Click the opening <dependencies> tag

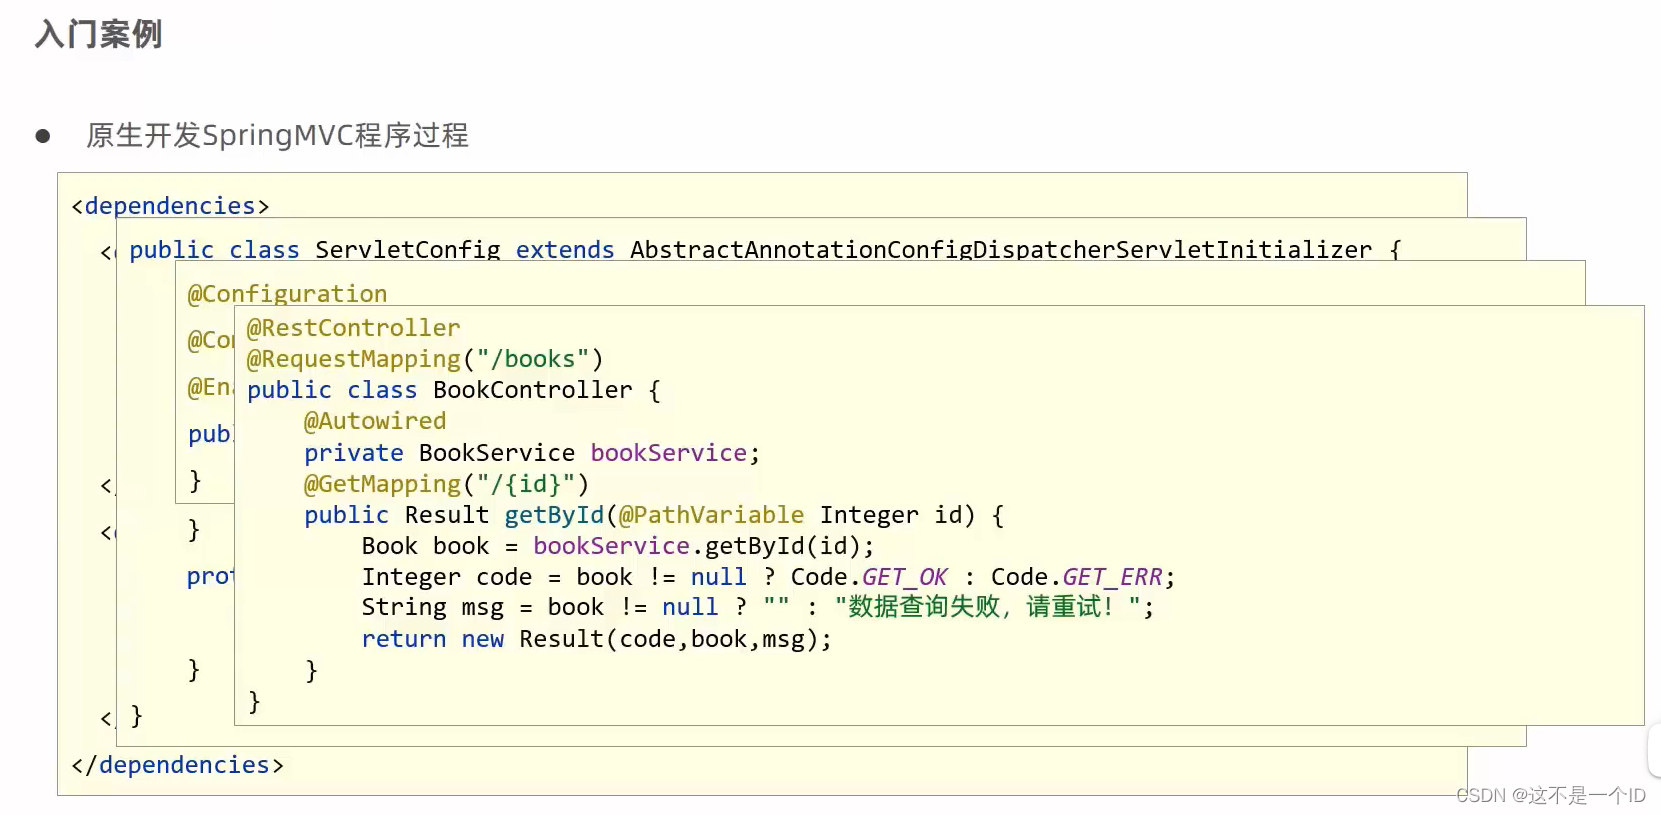coord(170,206)
